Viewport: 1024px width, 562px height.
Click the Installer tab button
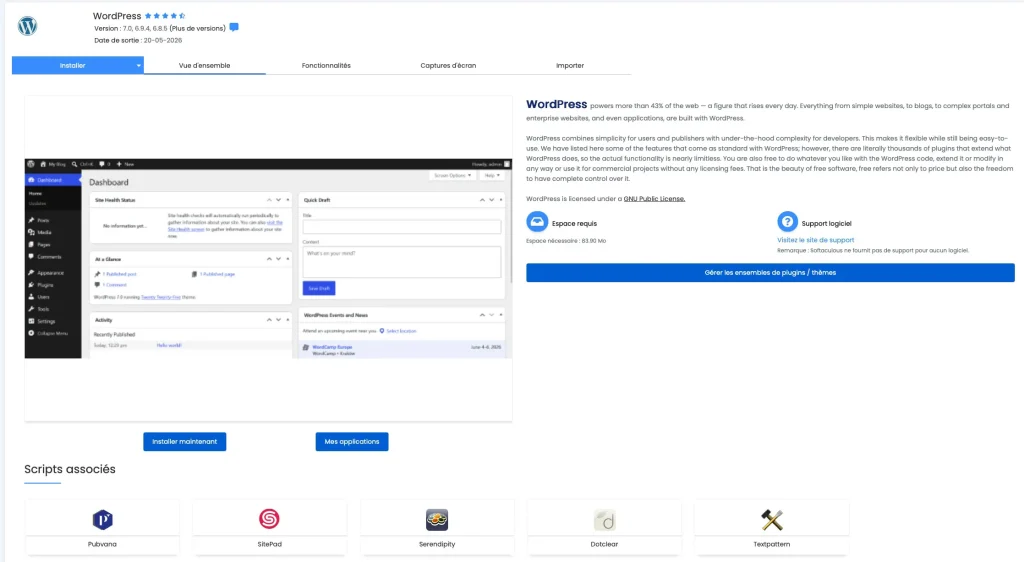[x=72, y=65]
